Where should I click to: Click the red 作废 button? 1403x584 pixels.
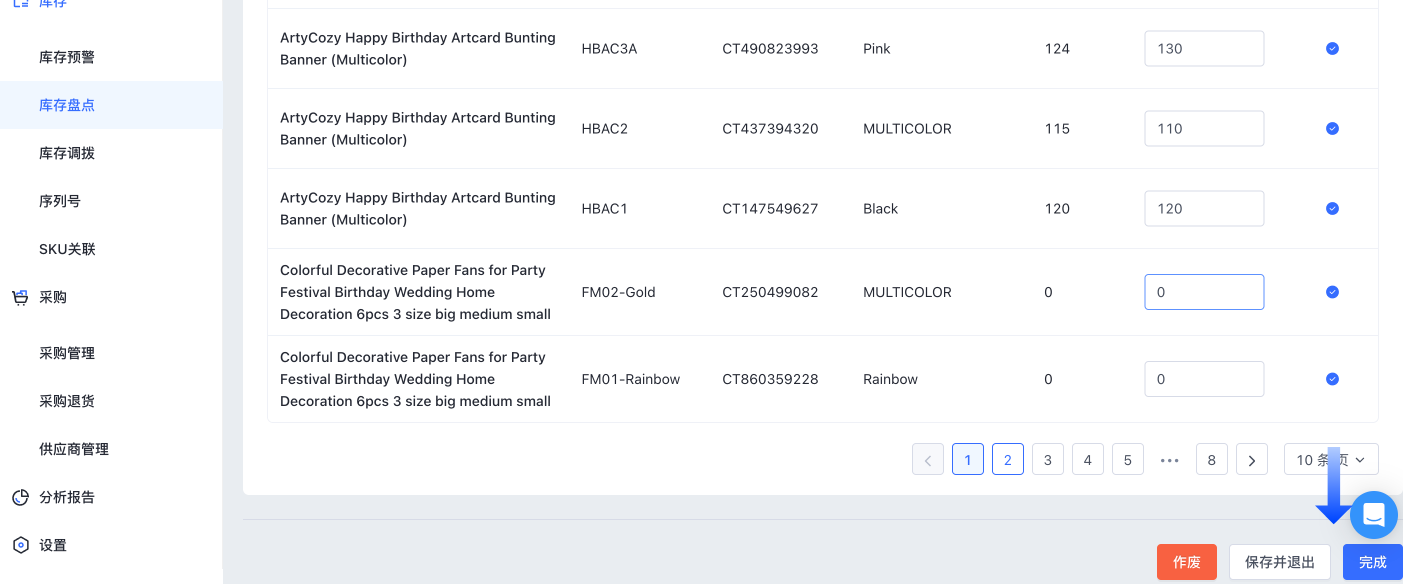[1187, 562]
